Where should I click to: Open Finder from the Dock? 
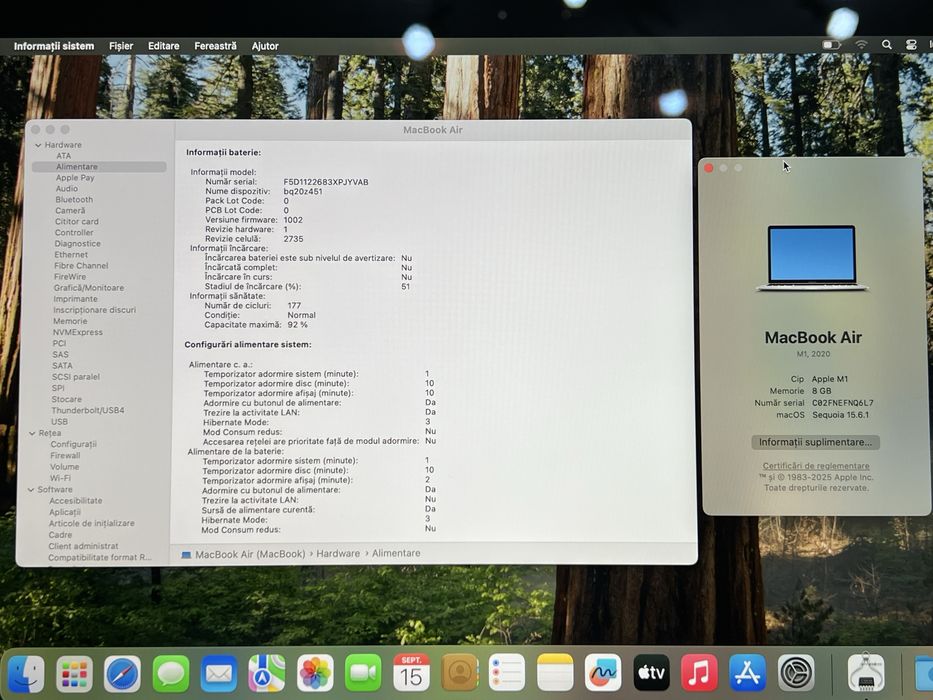point(26,674)
